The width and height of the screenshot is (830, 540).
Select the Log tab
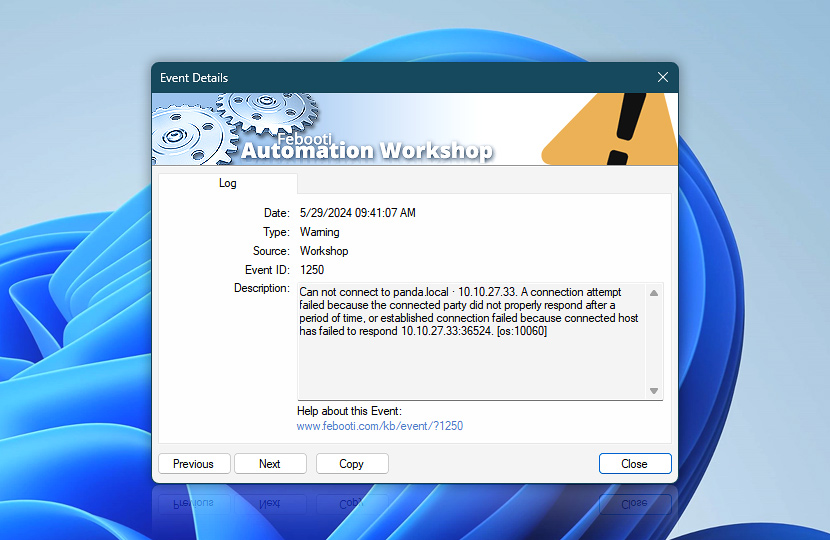pos(228,183)
